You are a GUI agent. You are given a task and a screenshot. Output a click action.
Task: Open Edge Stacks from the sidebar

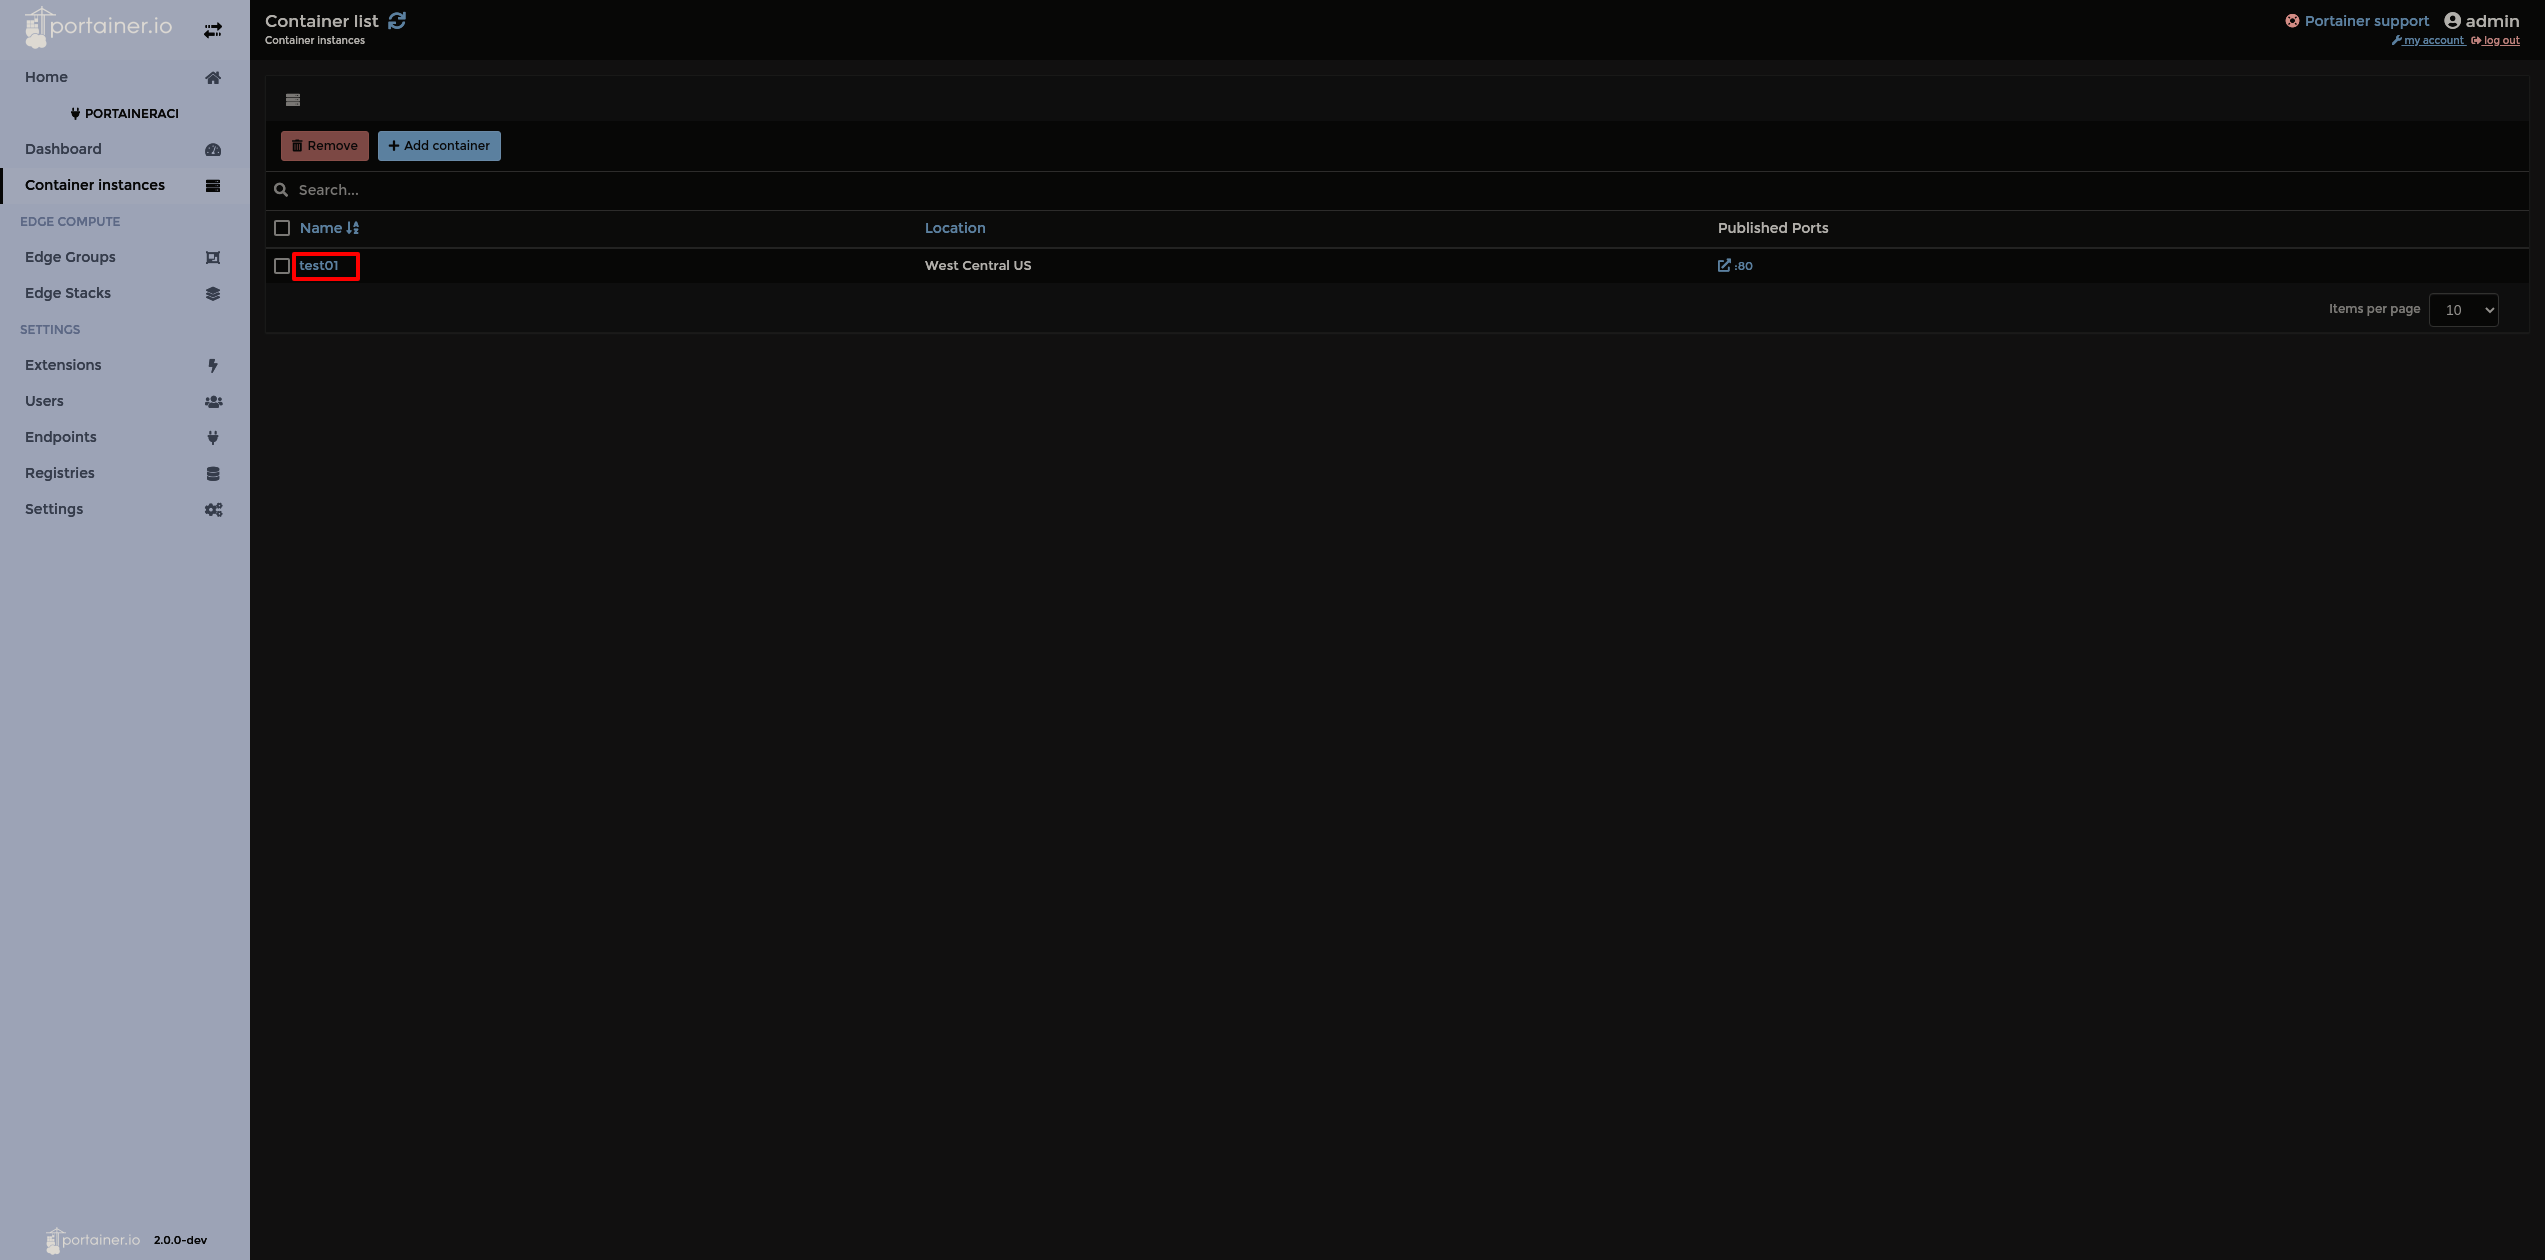(67, 292)
